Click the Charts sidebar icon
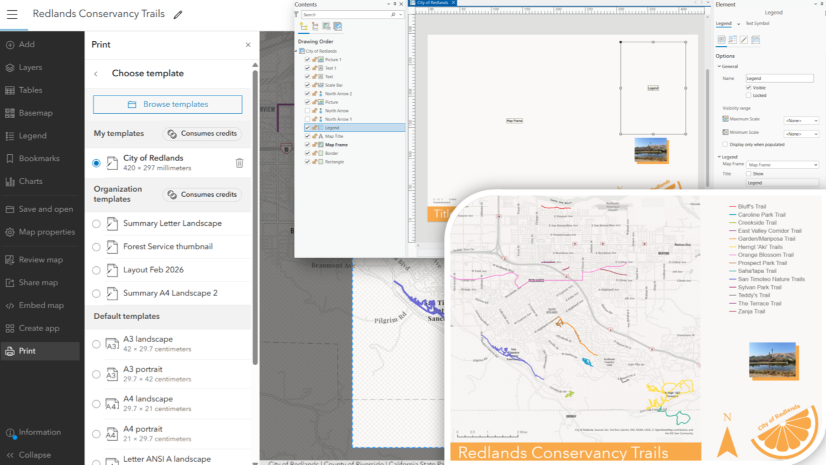Viewport: 826px width, 465px height. (10, 181)
